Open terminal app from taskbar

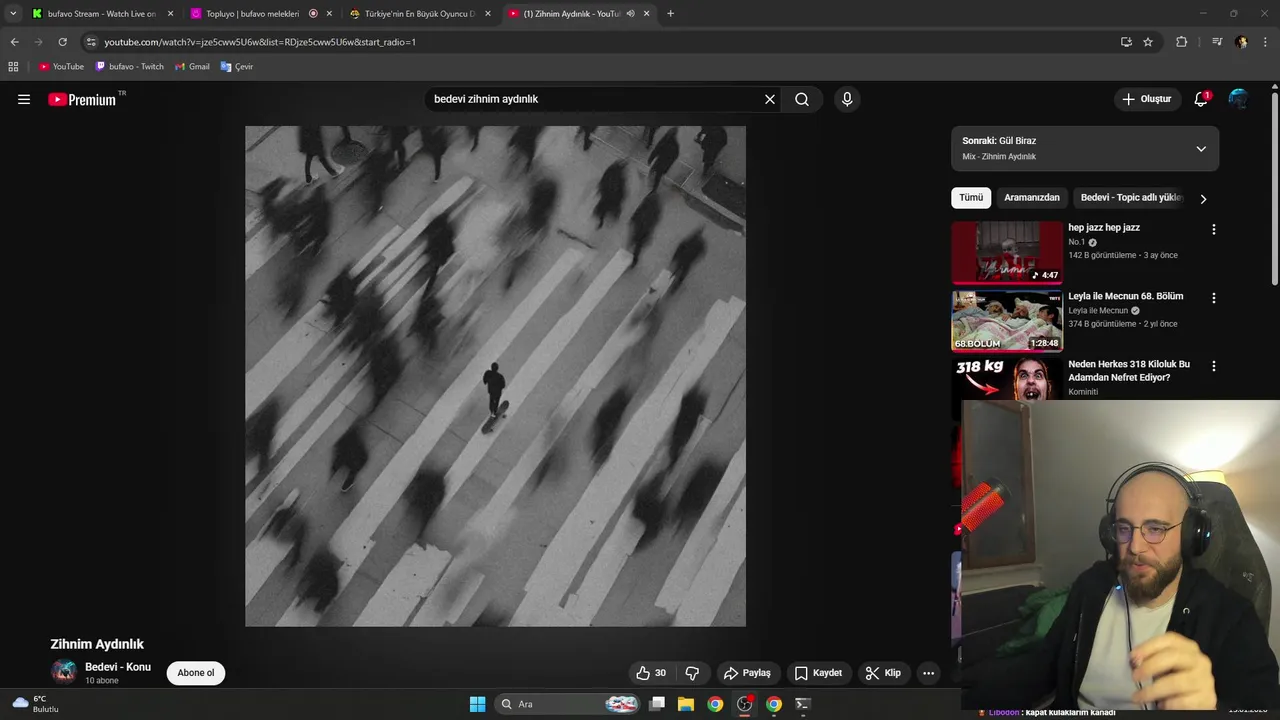click(802, 704)
